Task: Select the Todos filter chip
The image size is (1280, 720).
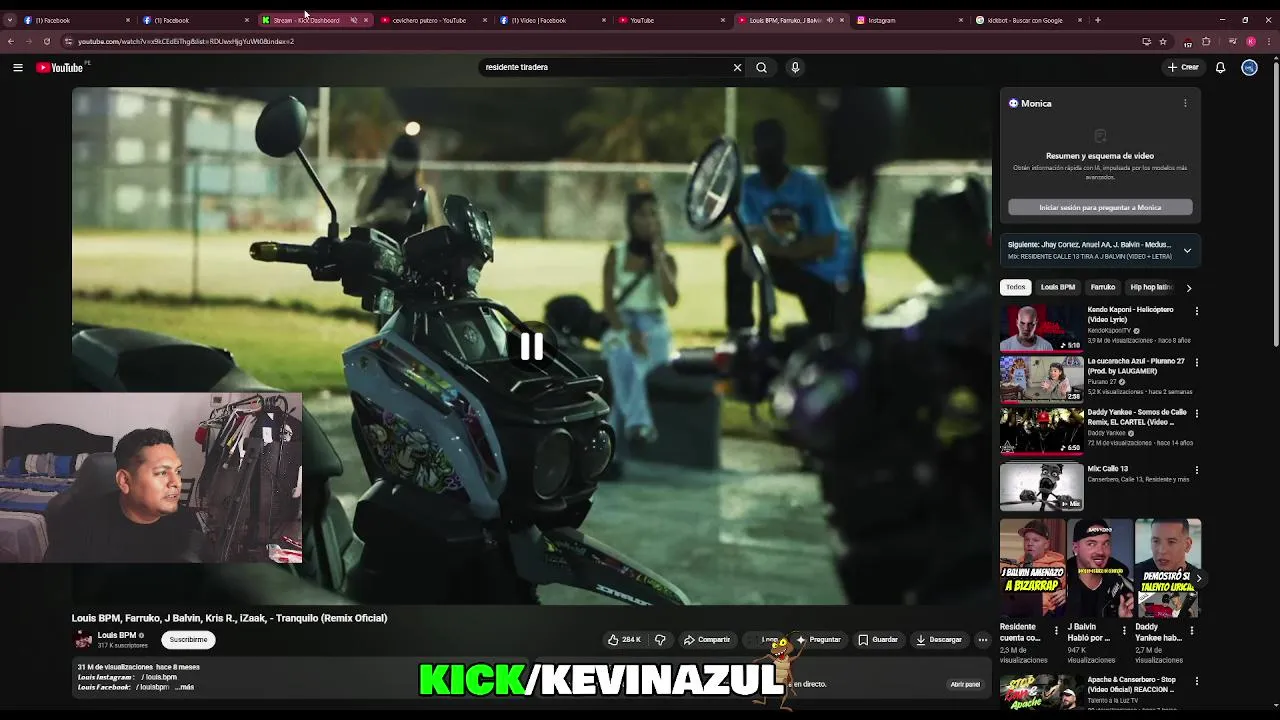Action: click(1015, 287)
